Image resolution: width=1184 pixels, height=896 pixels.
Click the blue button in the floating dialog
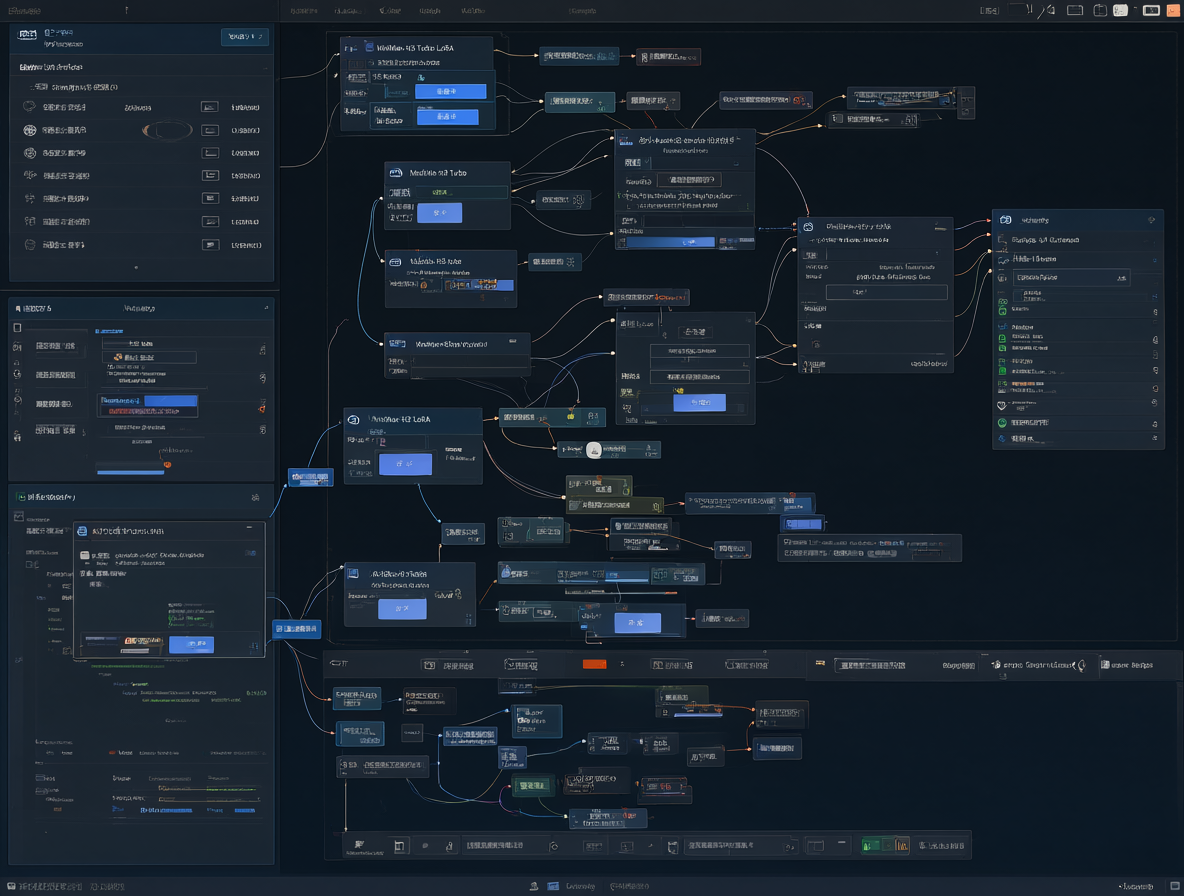191,644
